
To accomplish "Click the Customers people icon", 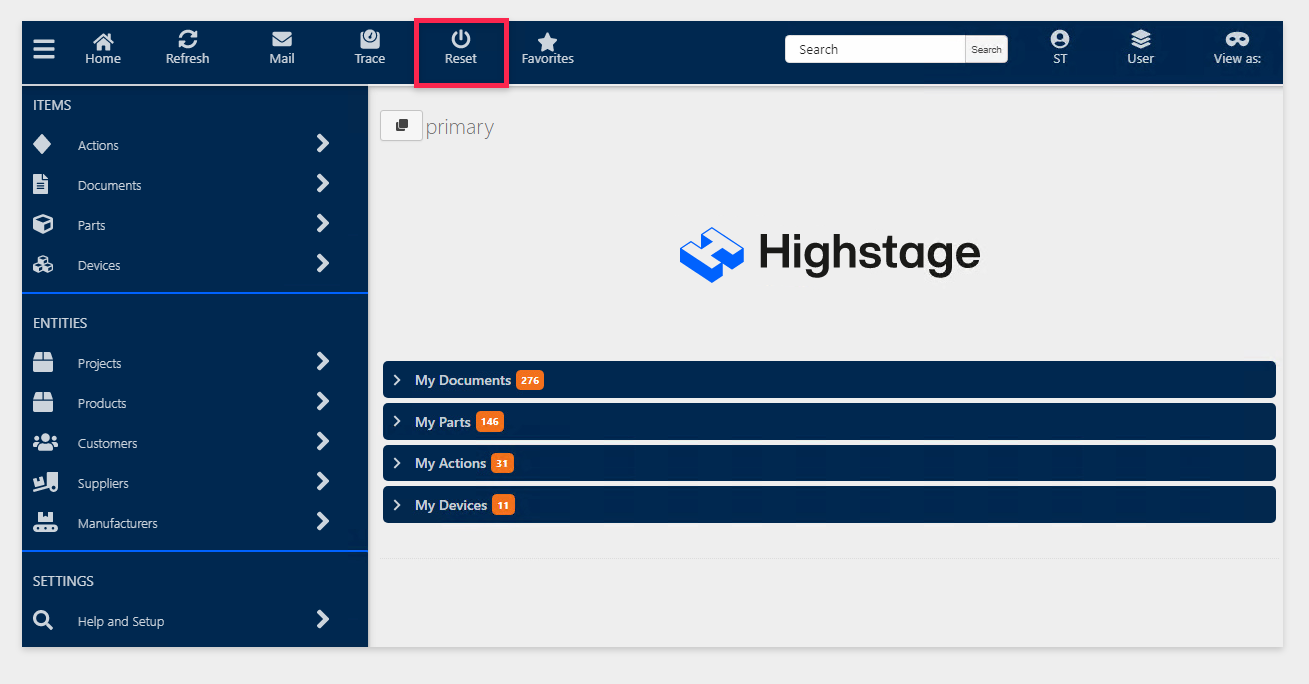I will [x=44, y=442].
